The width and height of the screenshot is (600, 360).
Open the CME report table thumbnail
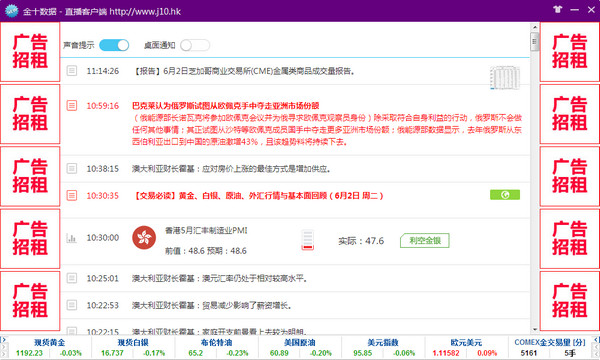pyautogui.click(x=505, y=78)
